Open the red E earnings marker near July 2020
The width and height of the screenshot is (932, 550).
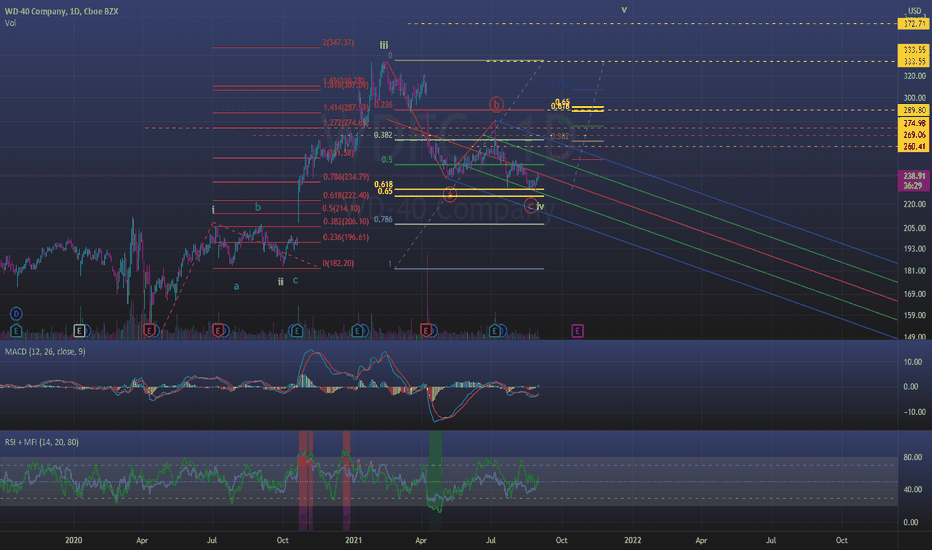pos(218,331)
